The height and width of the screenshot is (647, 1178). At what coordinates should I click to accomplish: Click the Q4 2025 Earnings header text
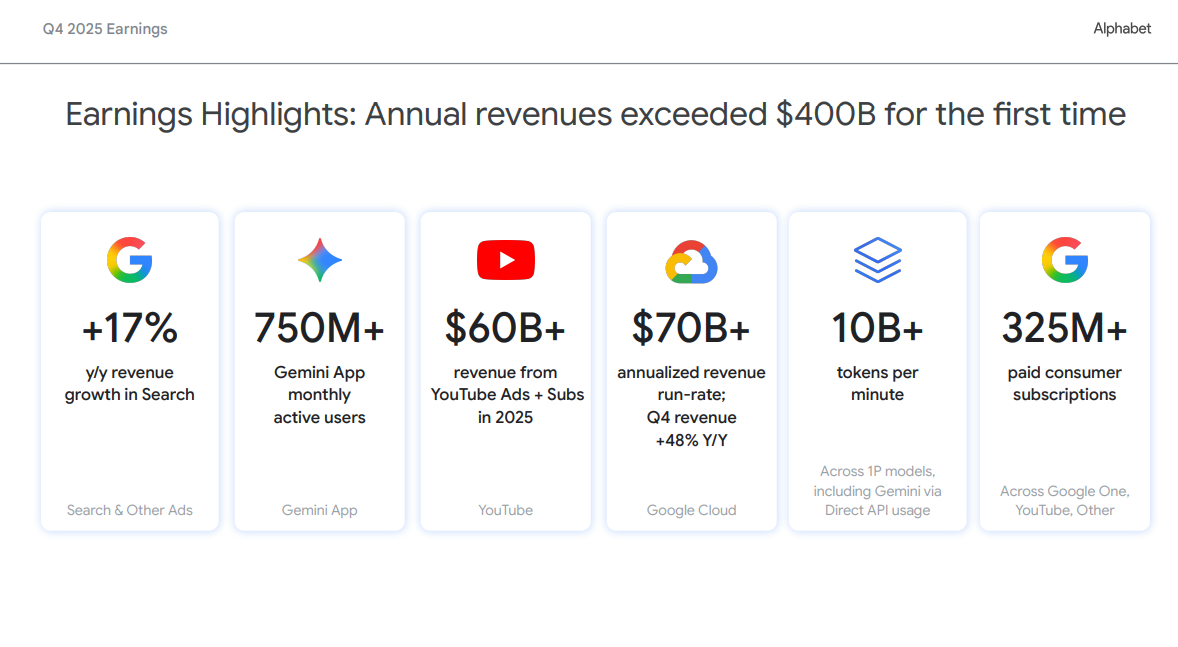[x=105, y=29]
